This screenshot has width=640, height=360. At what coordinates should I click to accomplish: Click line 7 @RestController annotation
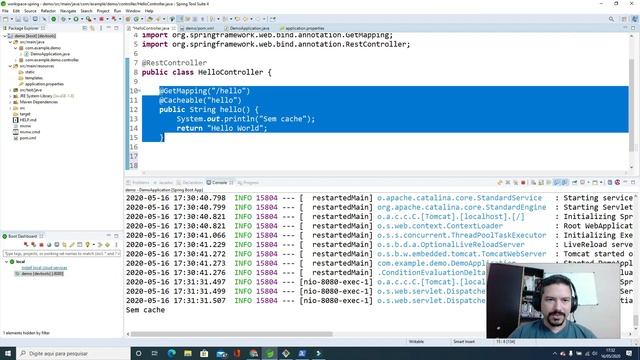(x=174, y=63)
